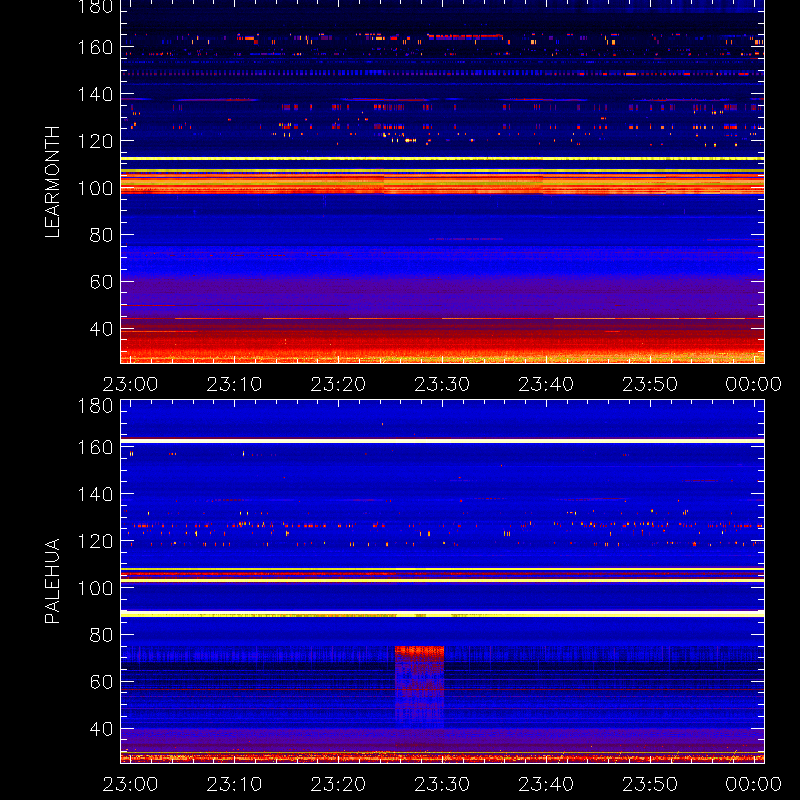Select the 80 tick label on PALEHUA plot

(x=101, y=635)
